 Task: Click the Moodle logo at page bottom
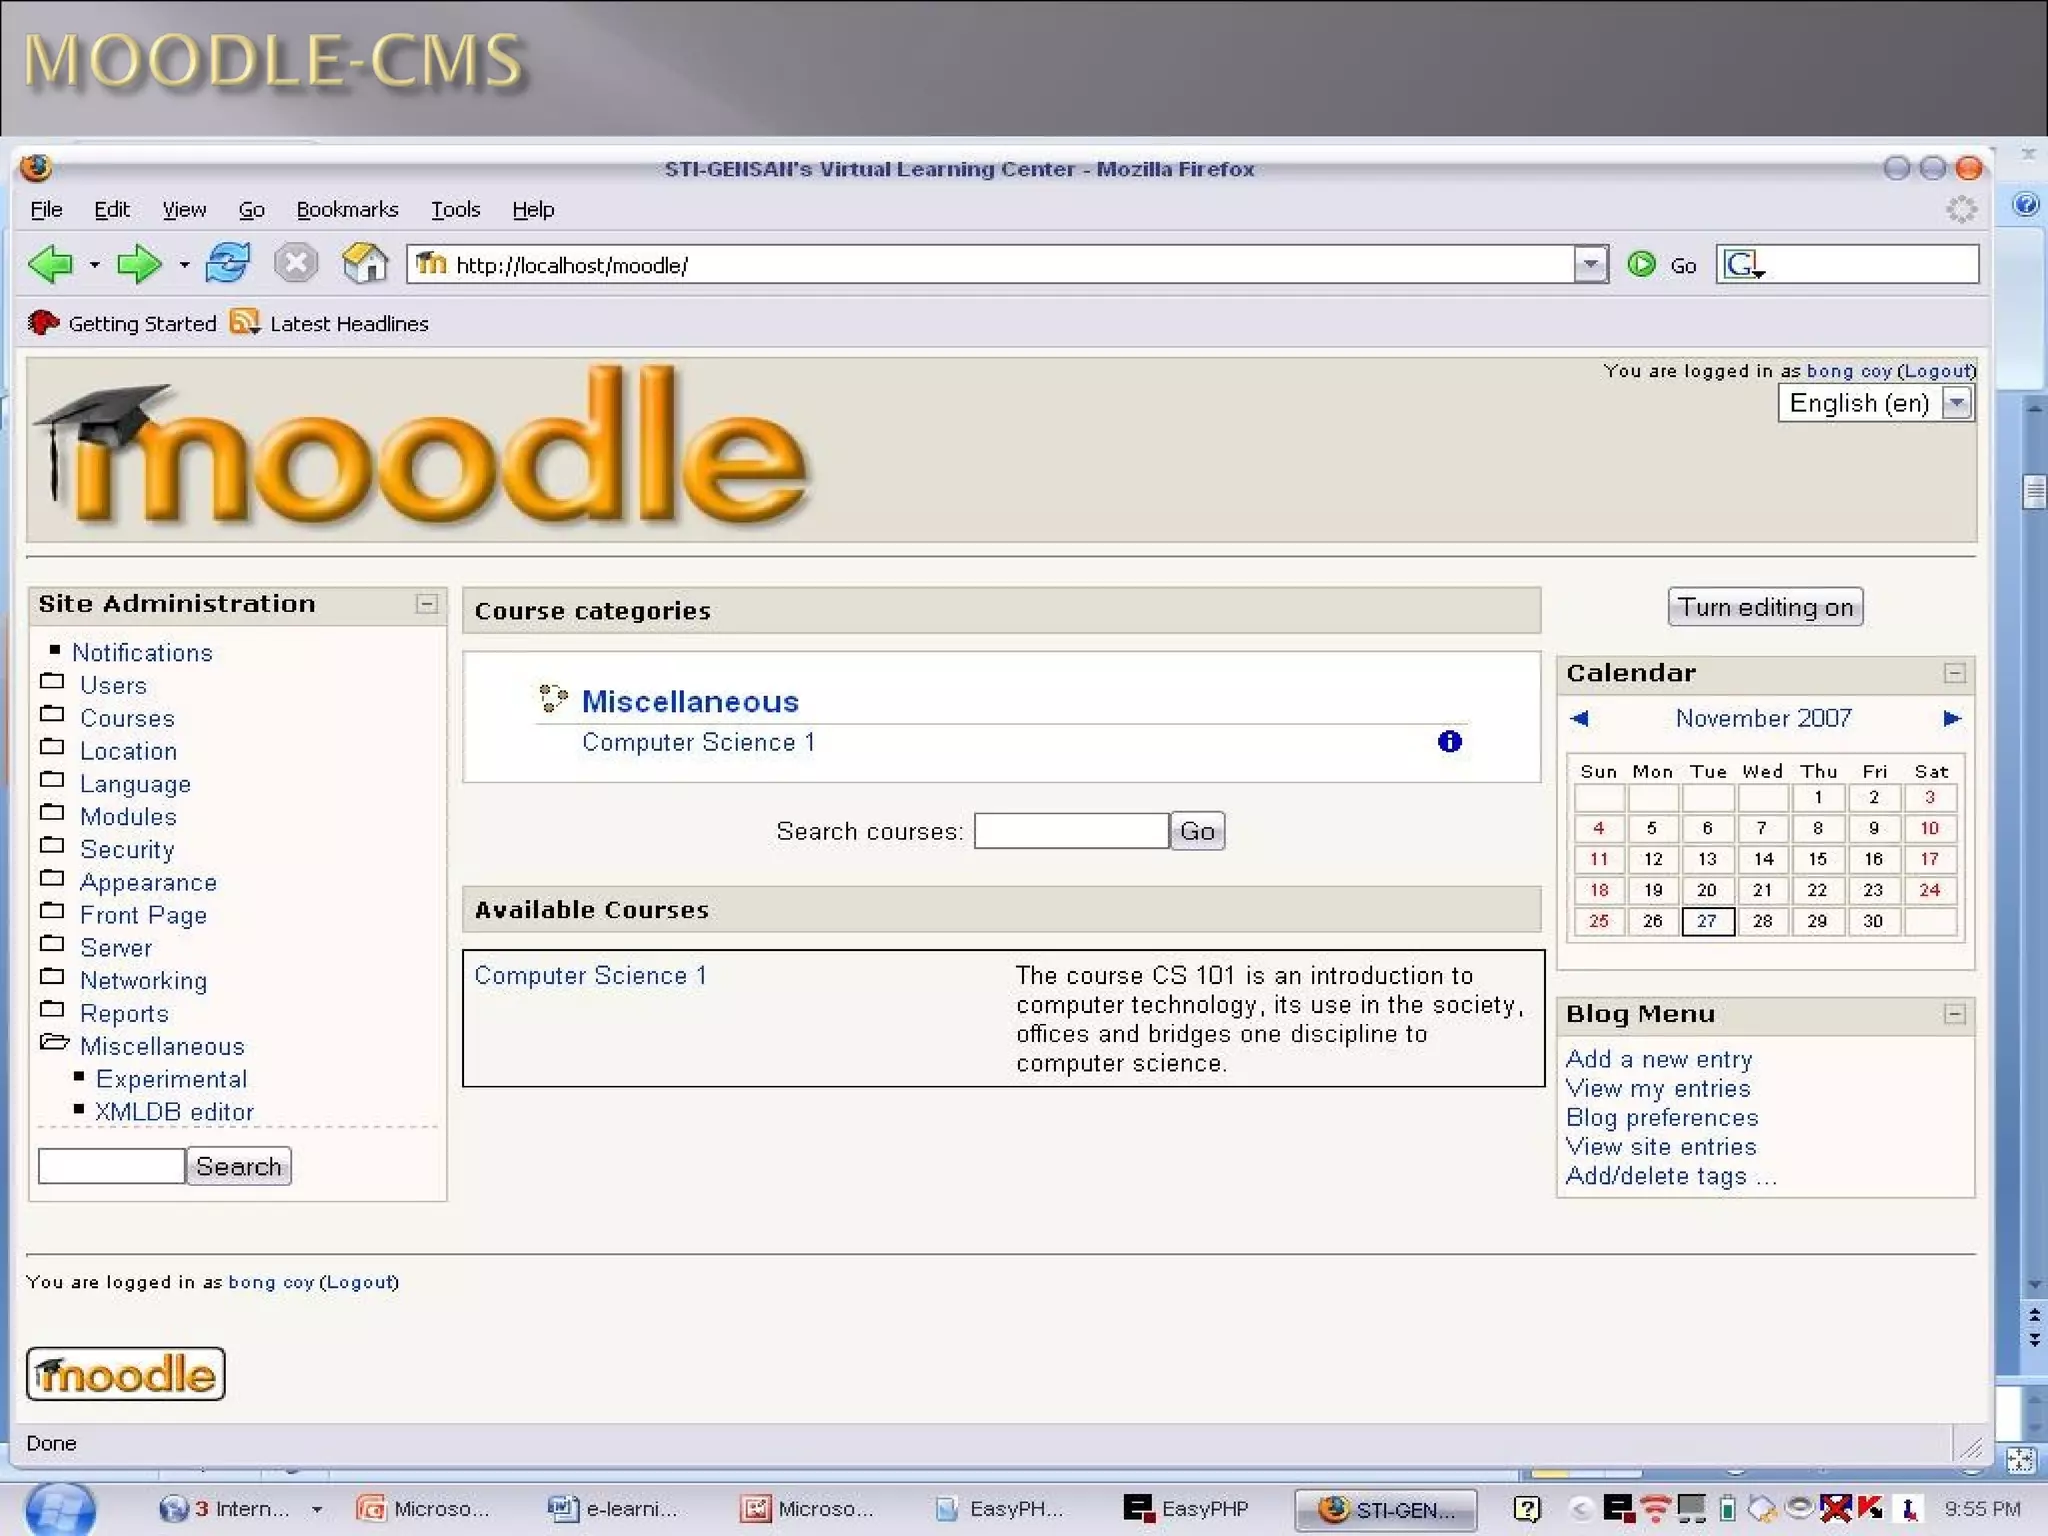tap(126, 1373)
